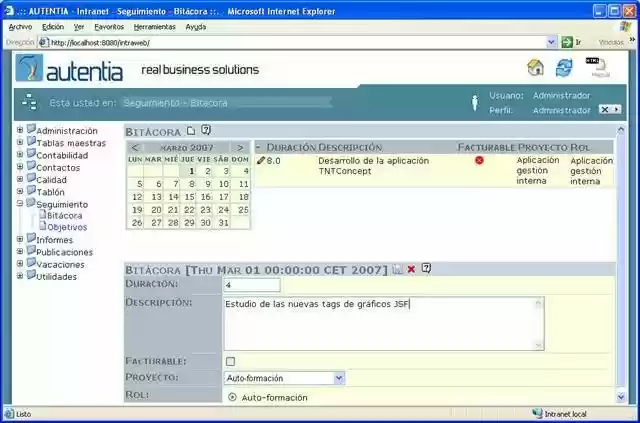The width and height of the screenshot is (640, 423).
Task: Click the site map icon in the location bar
Action: (x=29, y=102)
